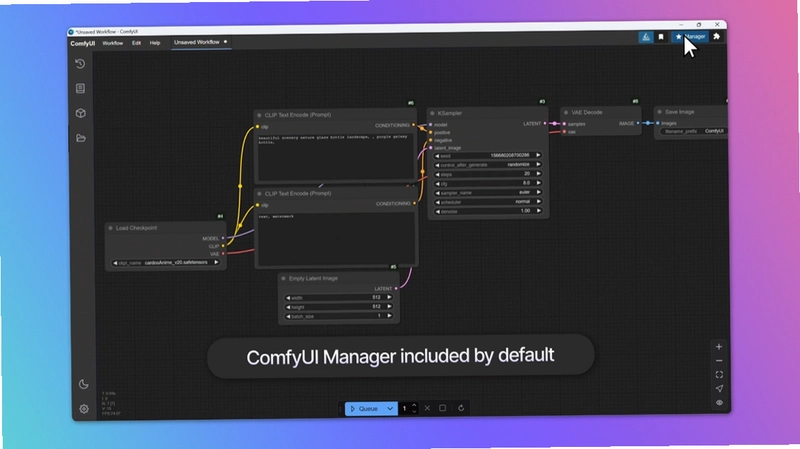The width and height of the screenshot is (800, 449).
Task: Collapse the Load Checkpoint node
Action: [111, 228]
